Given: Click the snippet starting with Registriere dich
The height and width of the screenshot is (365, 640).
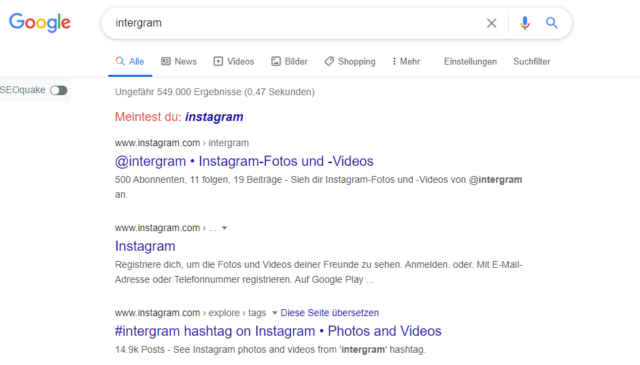Looking at the screenshot, I should coord(318,272).
